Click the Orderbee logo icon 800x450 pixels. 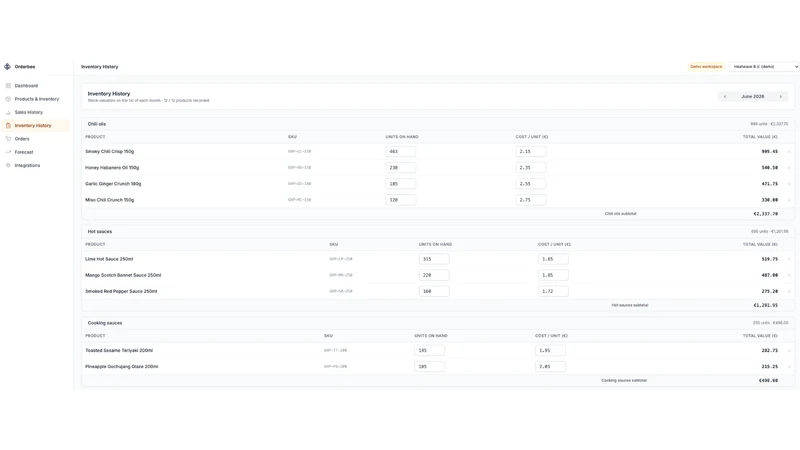click(8, 66)
